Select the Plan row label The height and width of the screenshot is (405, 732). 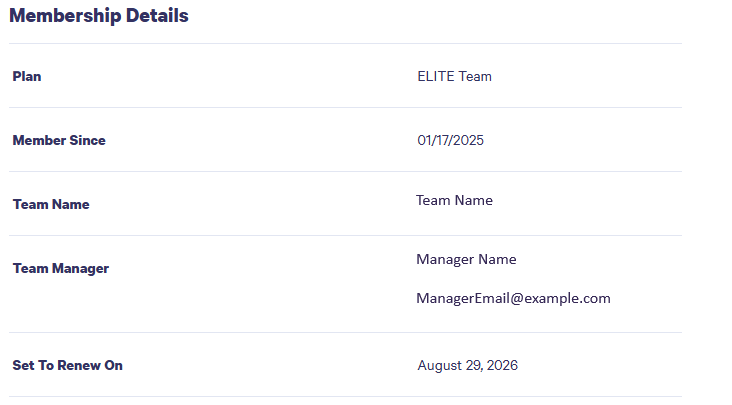[x=27, y=76]
